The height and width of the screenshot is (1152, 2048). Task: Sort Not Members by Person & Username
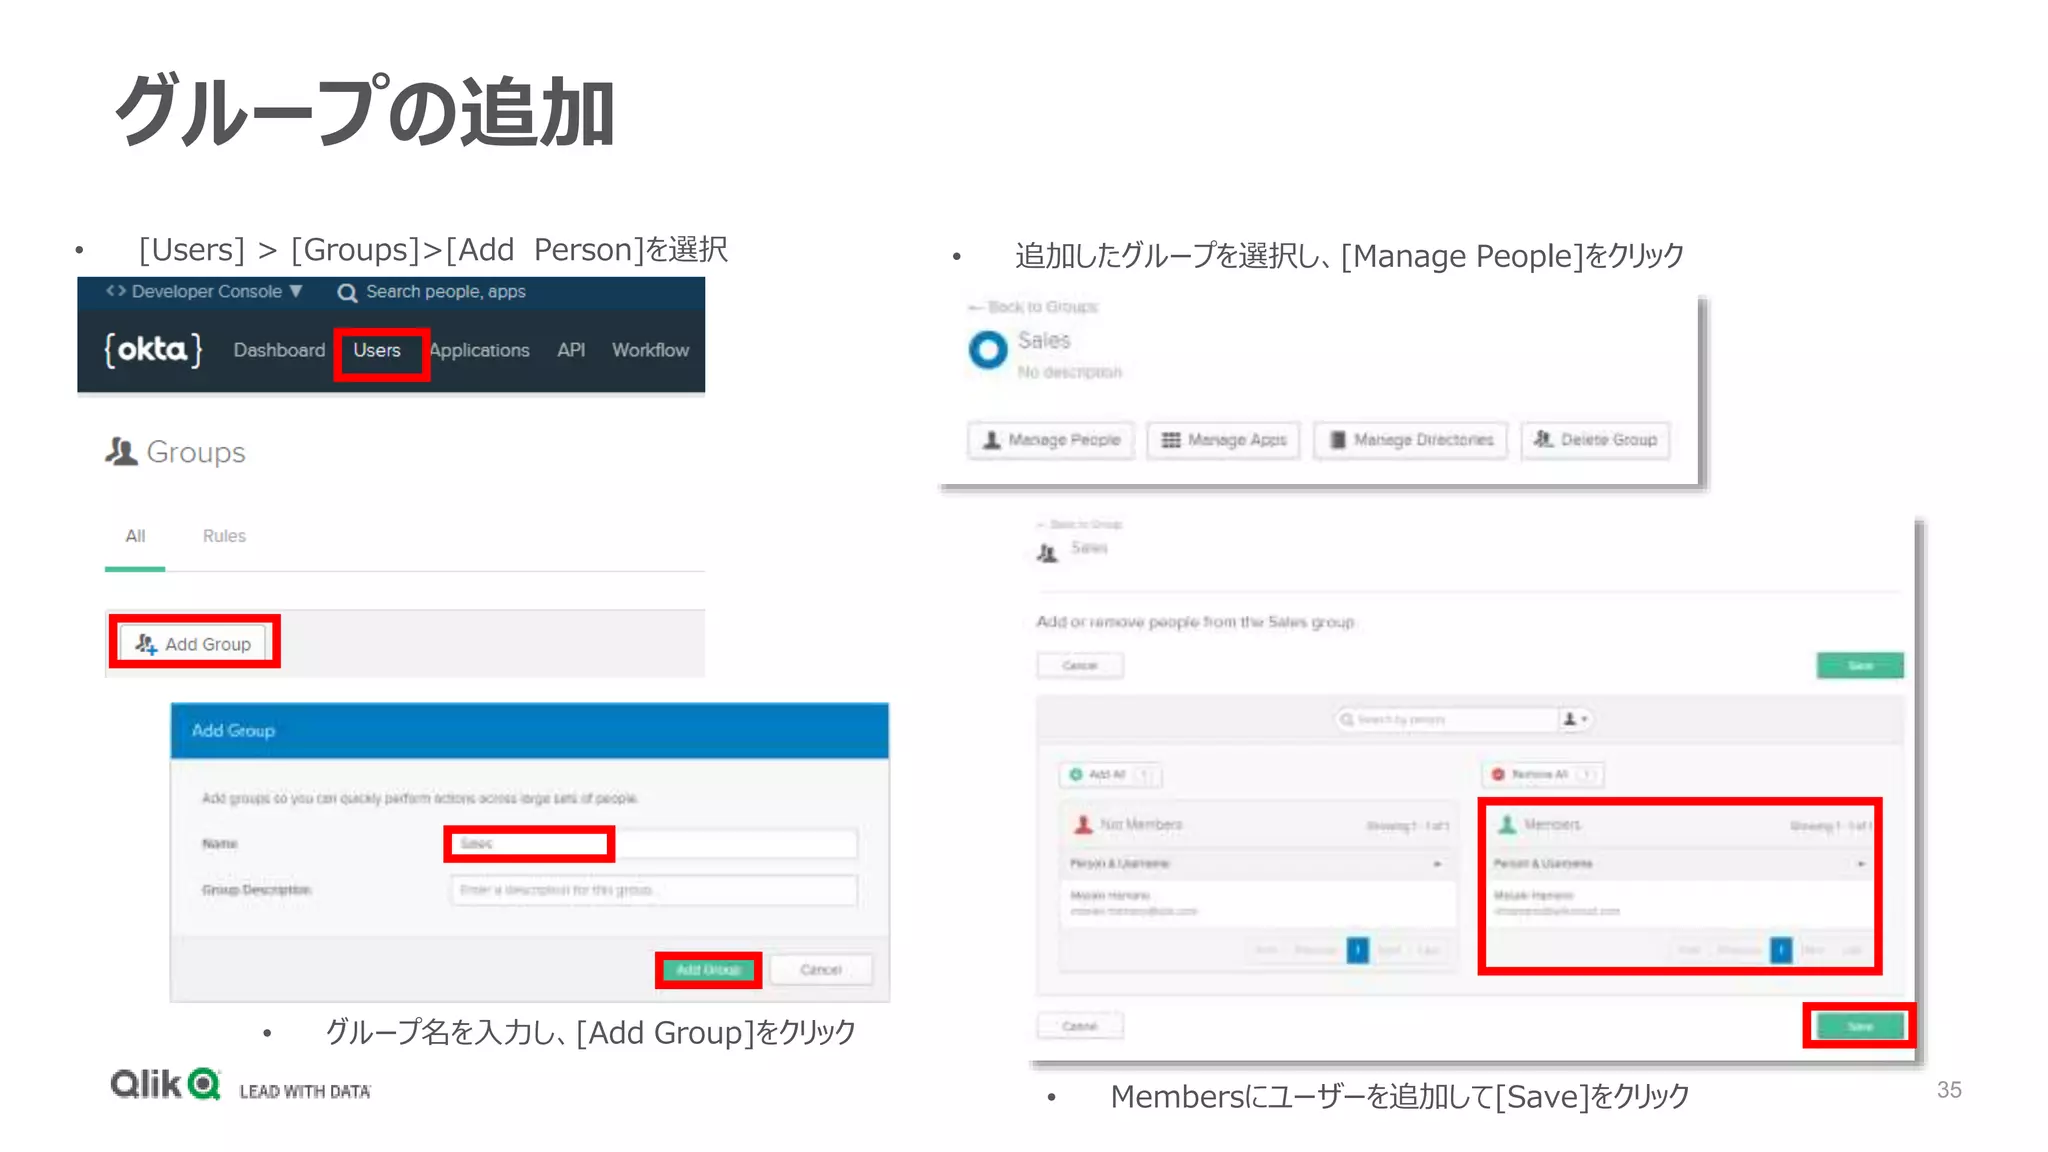pyautogui.click(x=1257, y=864)
